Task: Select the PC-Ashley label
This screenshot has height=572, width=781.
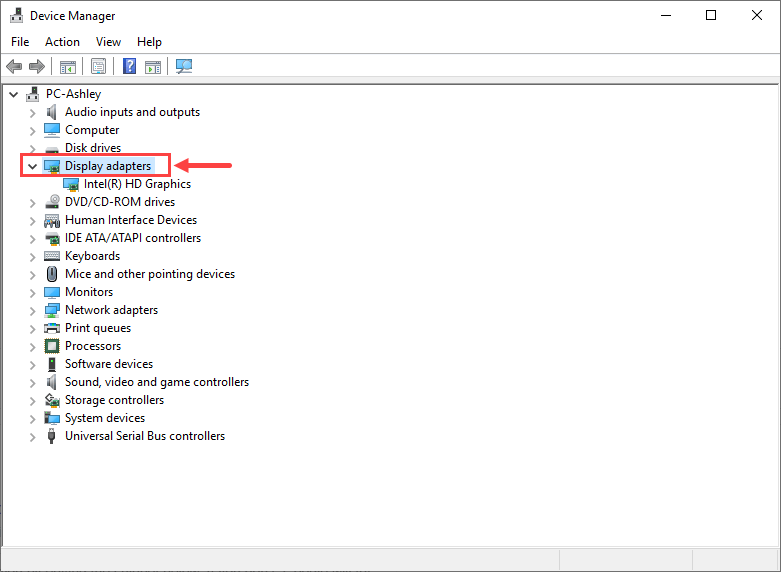Action: (74, 94)
